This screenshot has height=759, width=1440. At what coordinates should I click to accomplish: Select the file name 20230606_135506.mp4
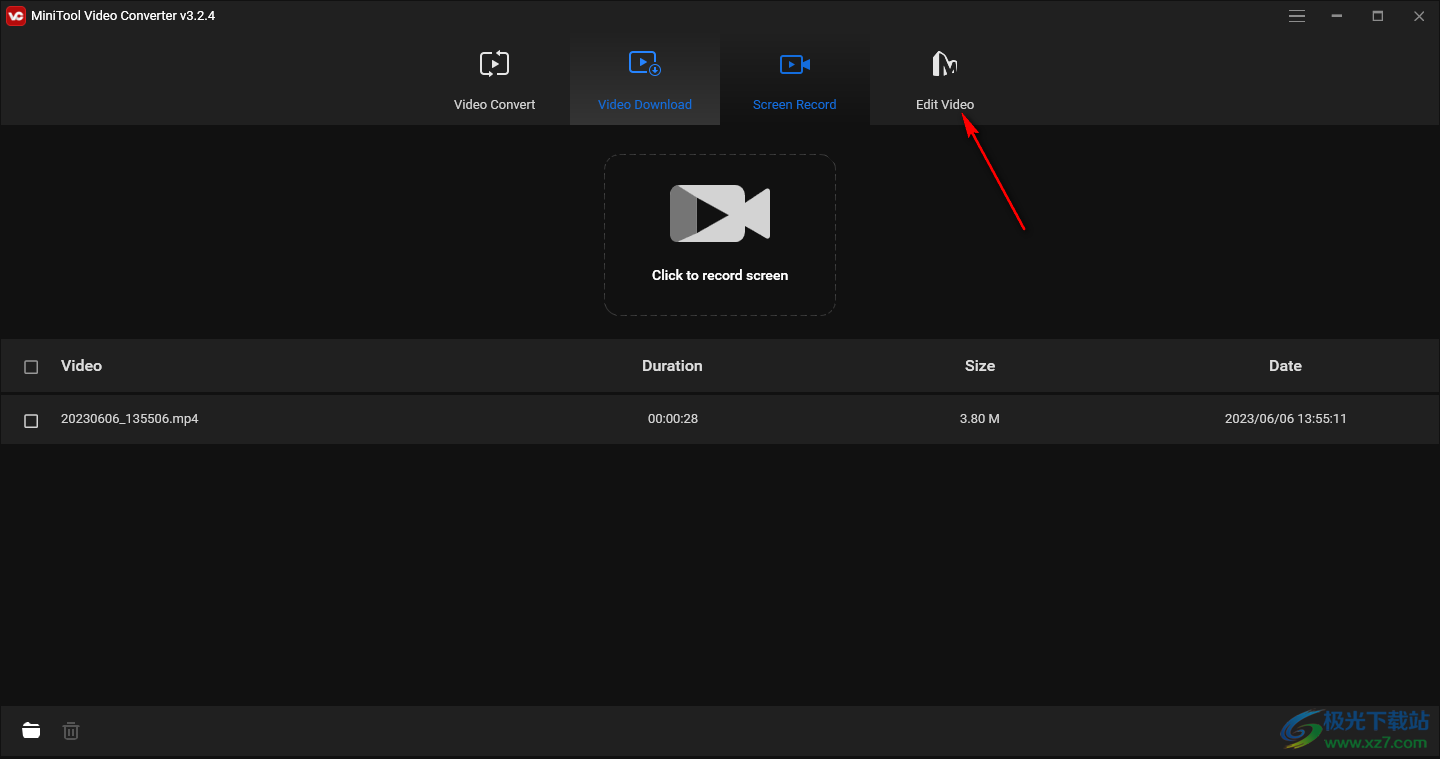[x=130, y=419]
